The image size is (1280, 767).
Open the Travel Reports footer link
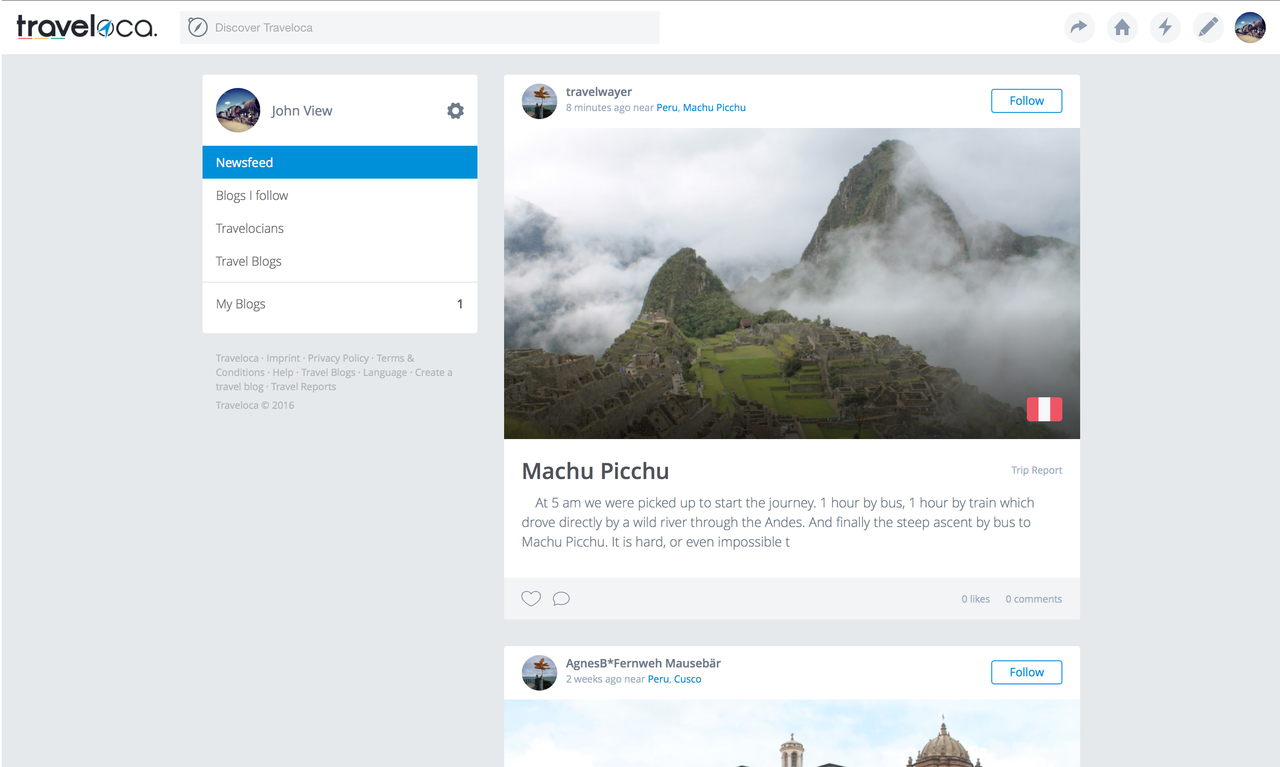pos(303,387)
